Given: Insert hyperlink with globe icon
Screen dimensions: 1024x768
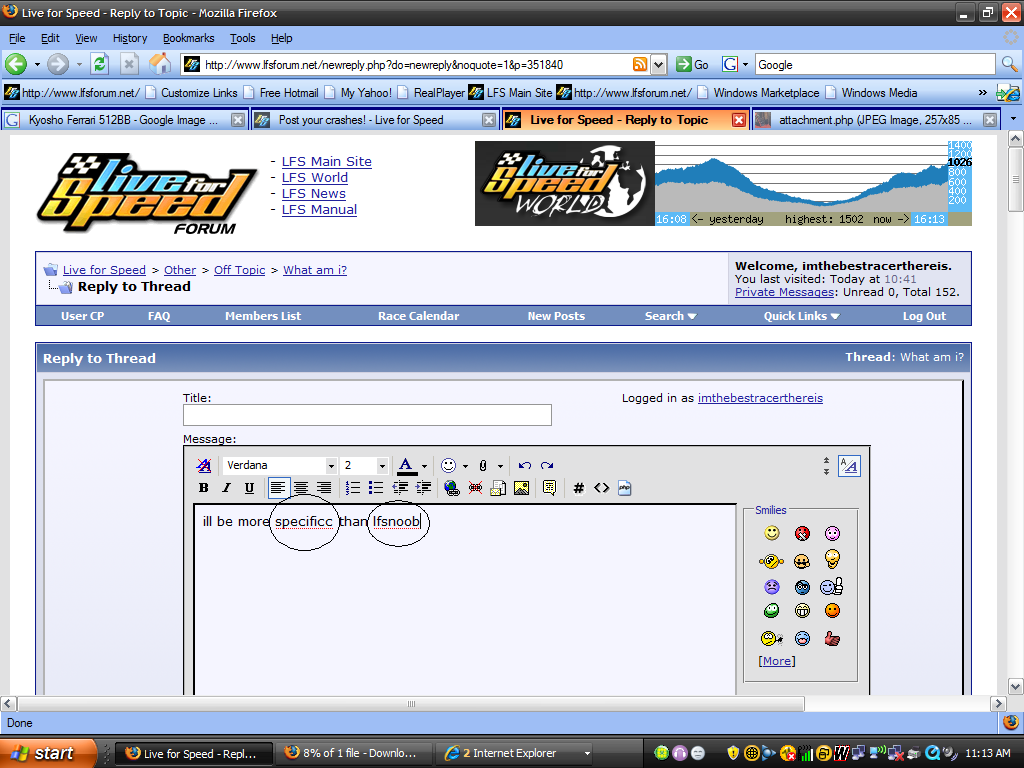Looking at the screenshot, I should pos(451,488).
